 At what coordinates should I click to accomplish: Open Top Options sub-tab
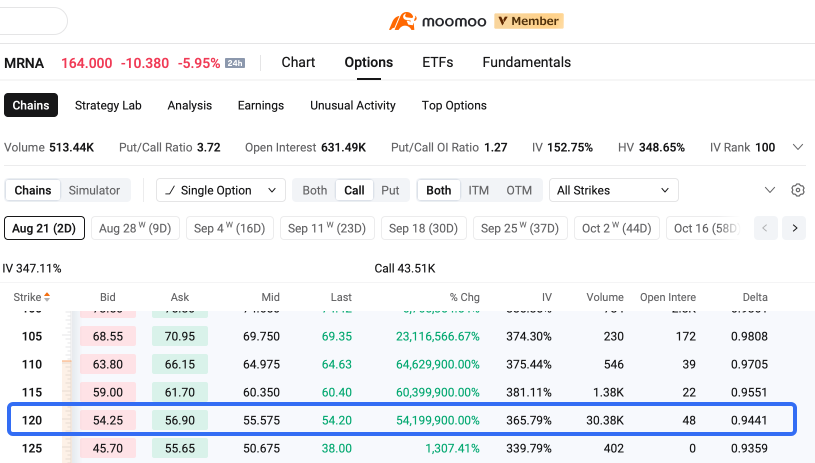[x=454, y=105]
